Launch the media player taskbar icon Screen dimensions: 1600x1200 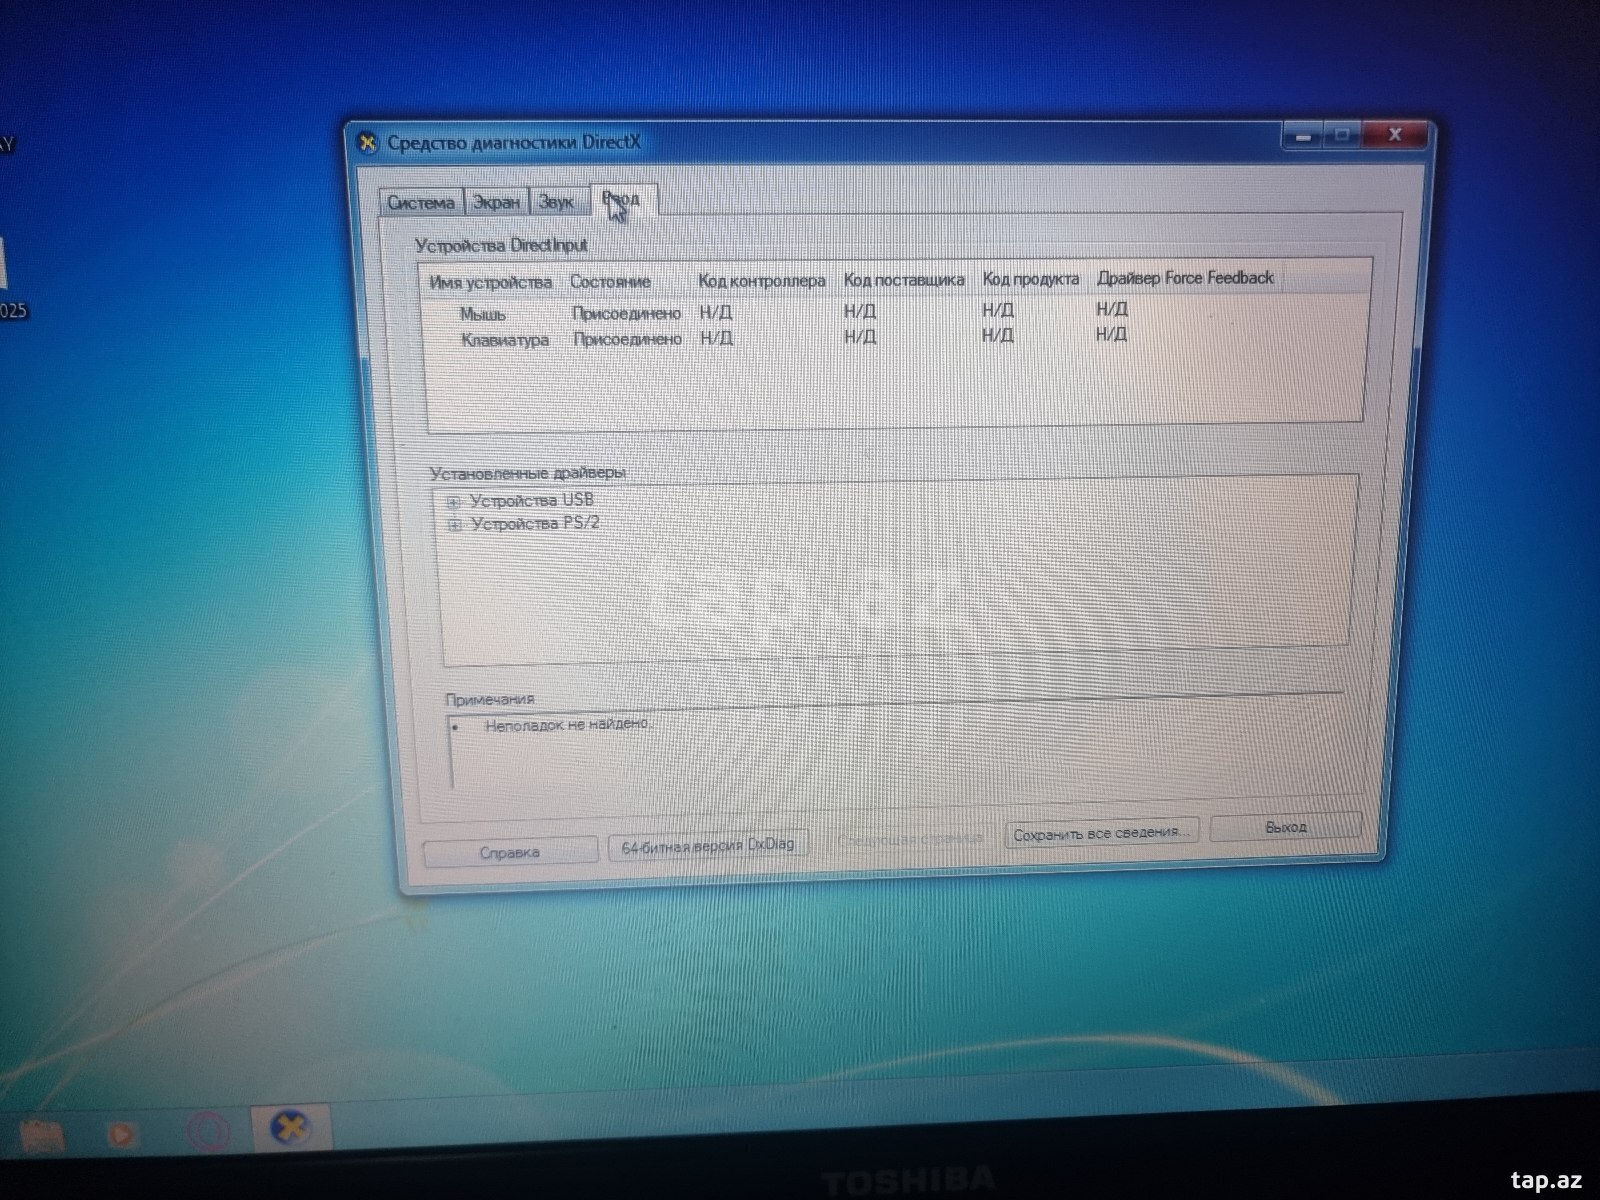click(122, 1135)
